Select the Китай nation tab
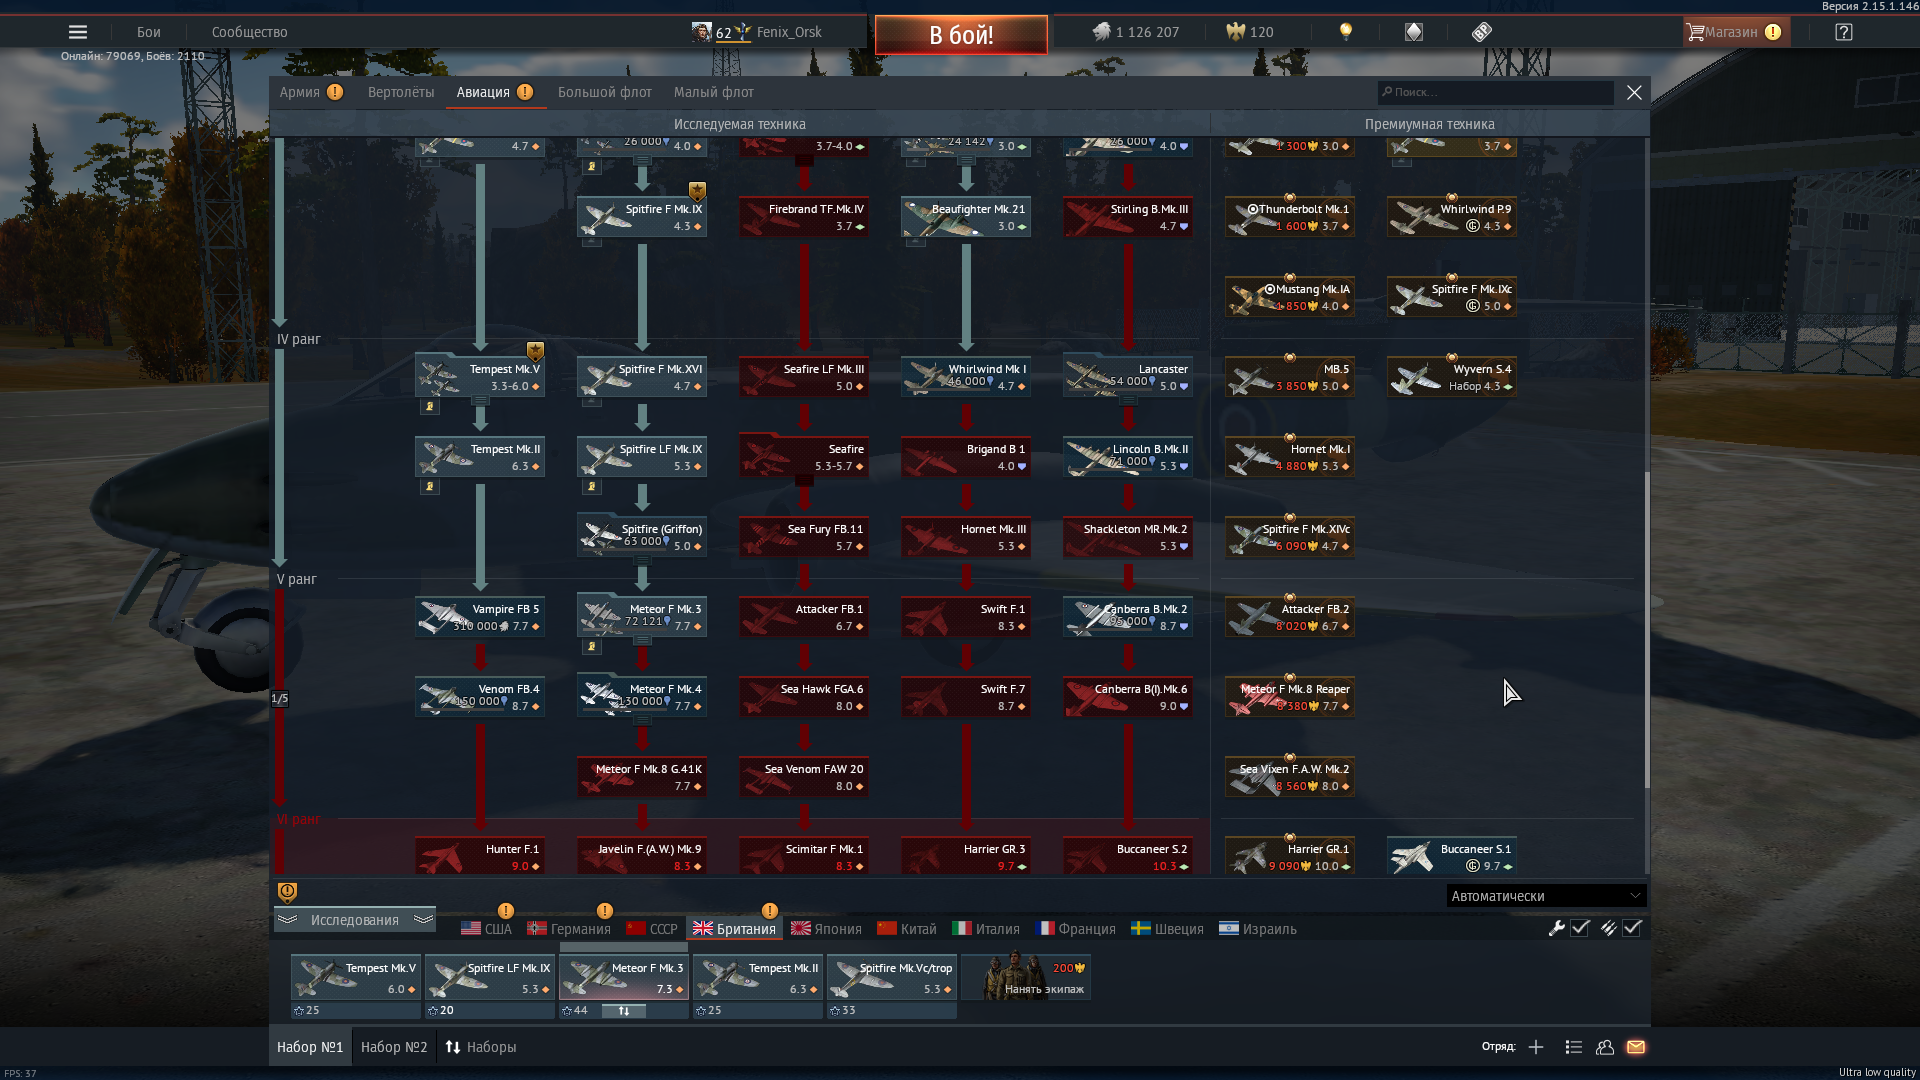The width and height of the screenshot is (1920, 1080). (x=907, y=929)
